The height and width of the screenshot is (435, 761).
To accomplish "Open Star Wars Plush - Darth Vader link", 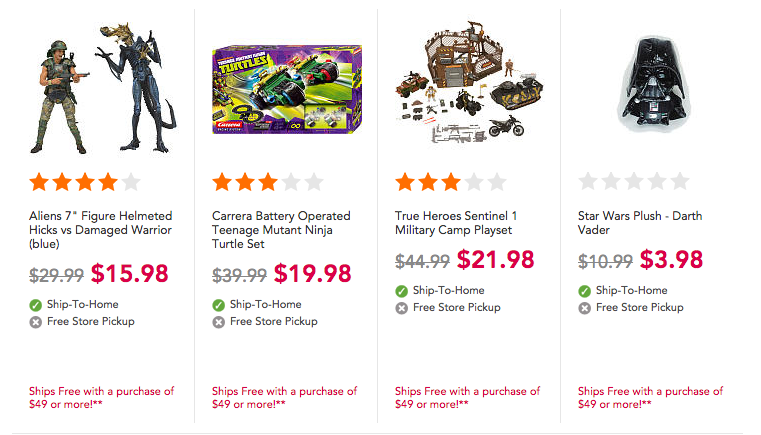I will point(640,223).
